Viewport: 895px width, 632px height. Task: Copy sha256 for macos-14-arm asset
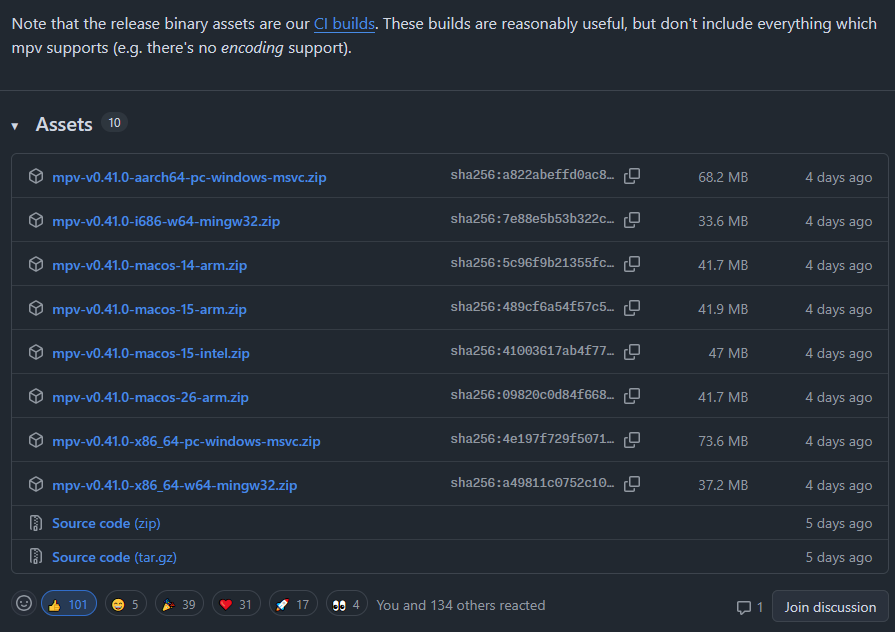pos(632,264)
